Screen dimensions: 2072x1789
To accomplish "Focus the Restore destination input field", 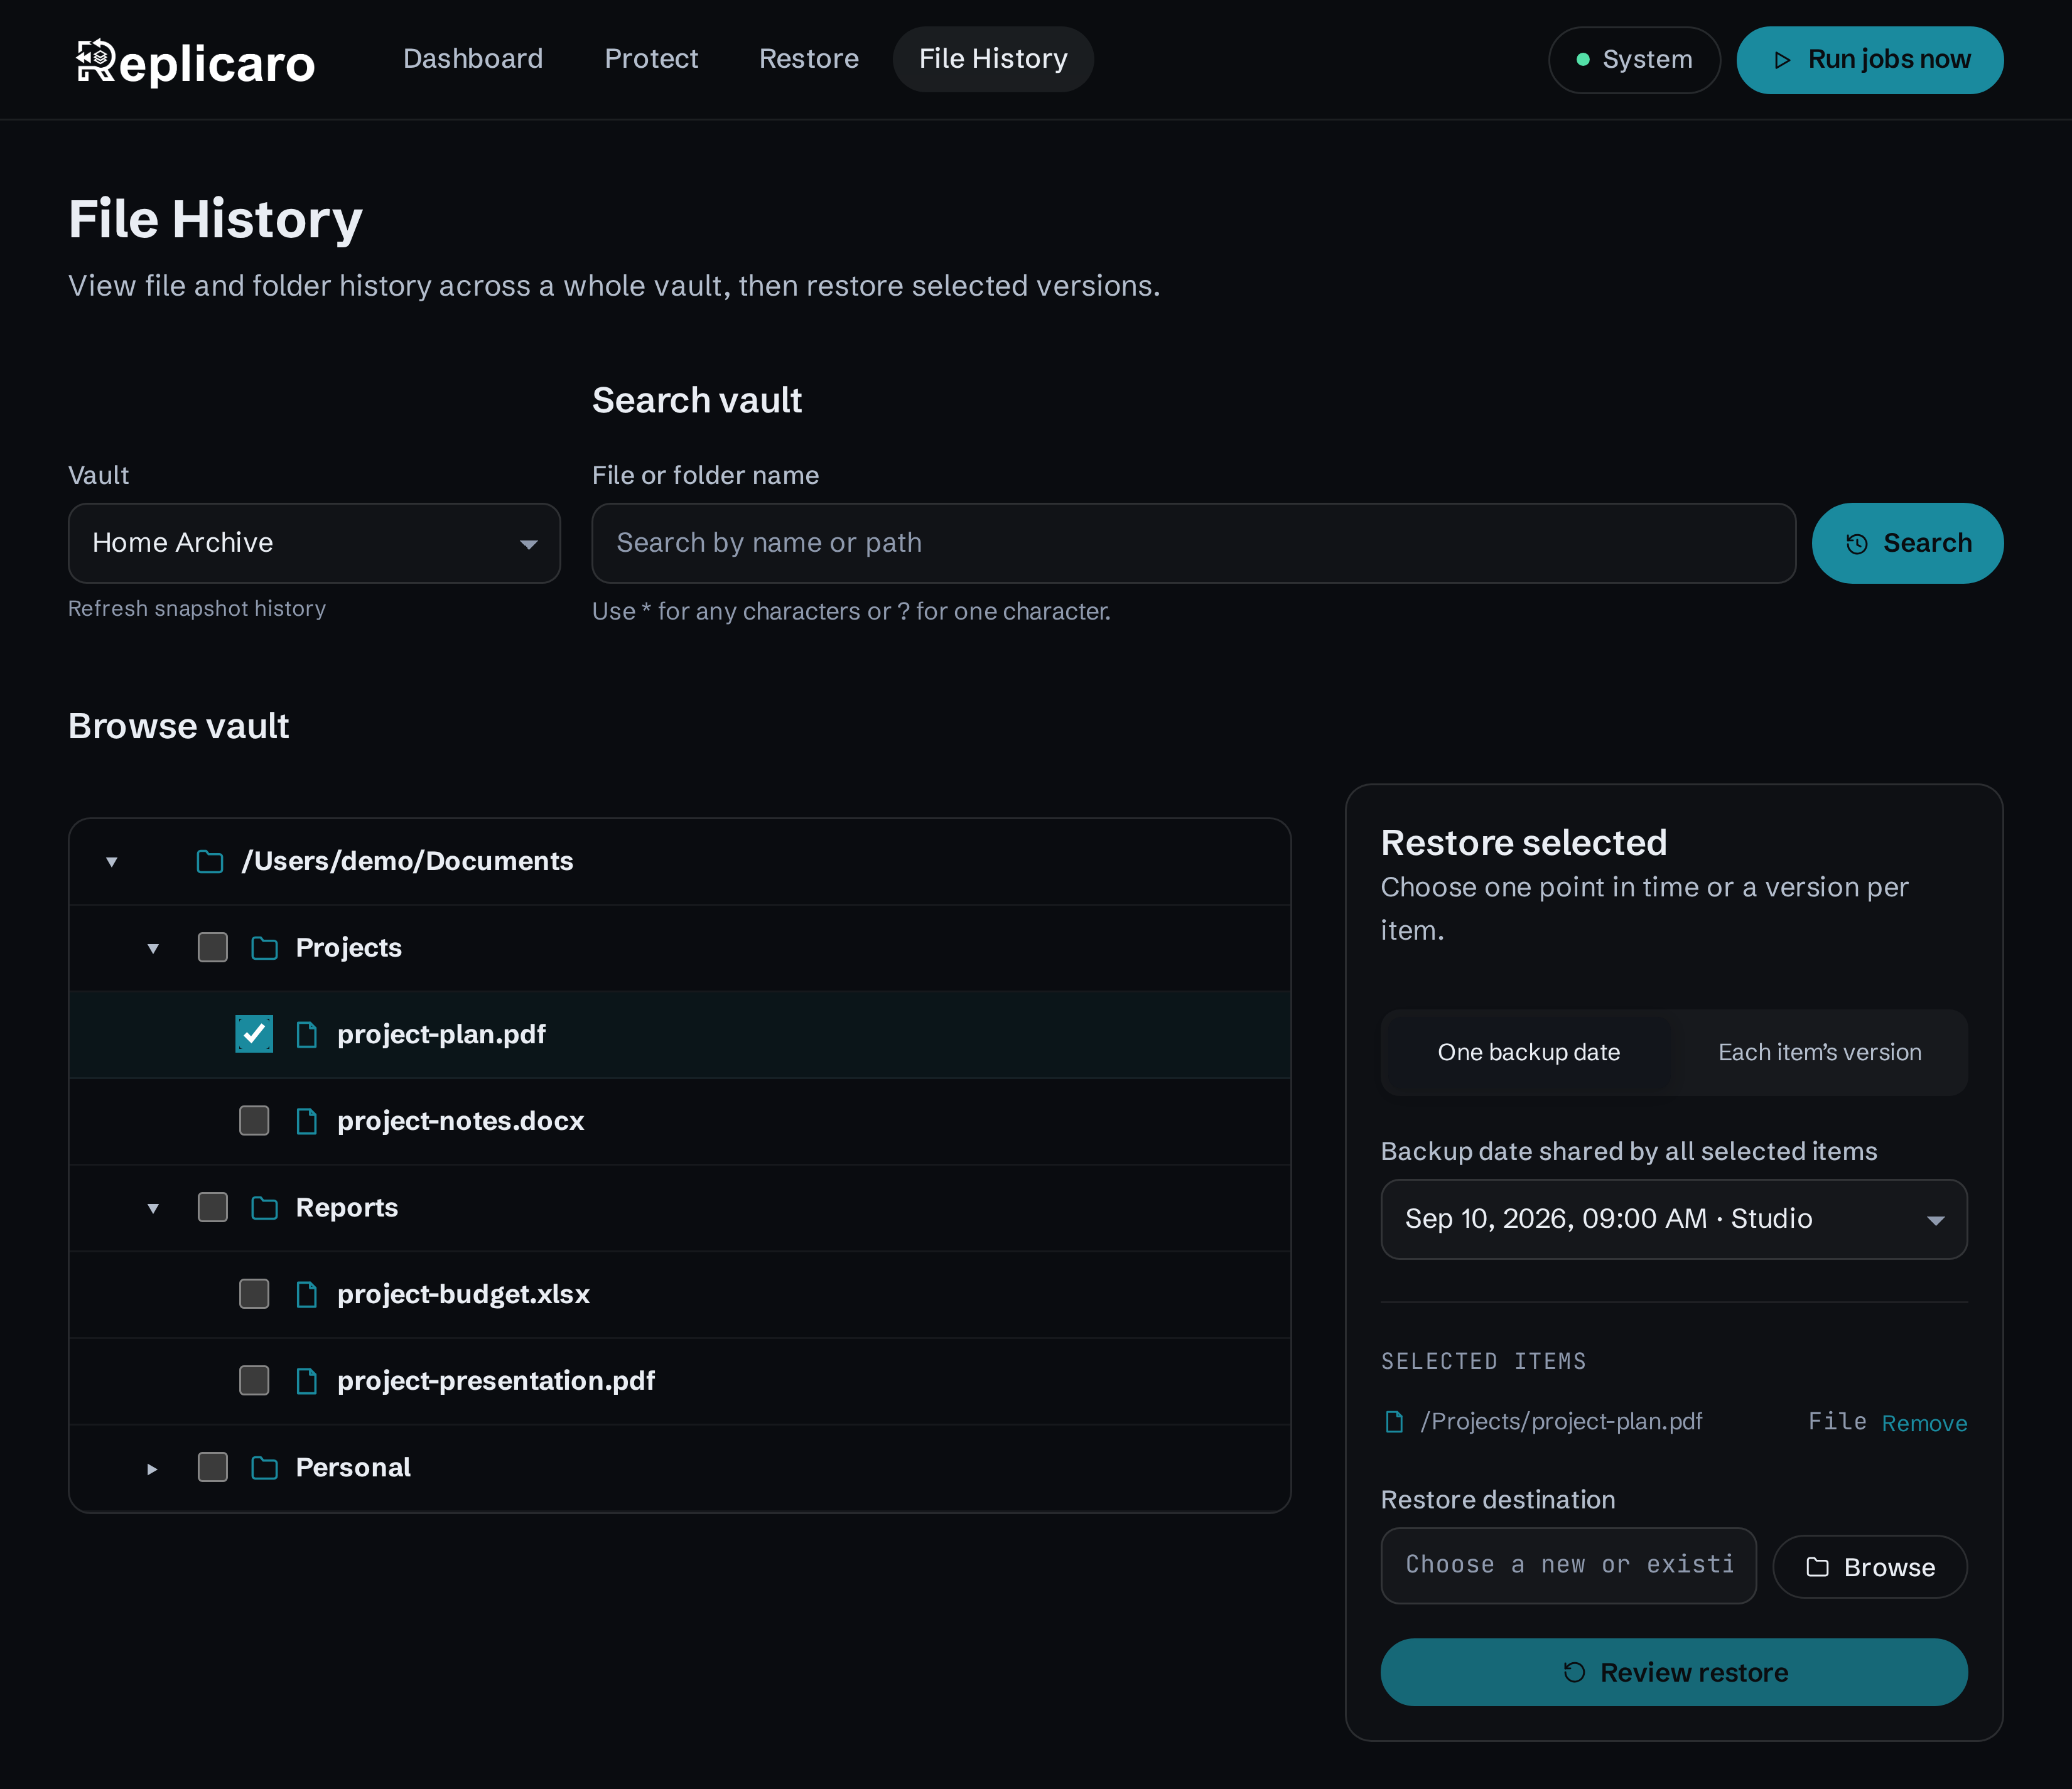I will (1568, 1566).
